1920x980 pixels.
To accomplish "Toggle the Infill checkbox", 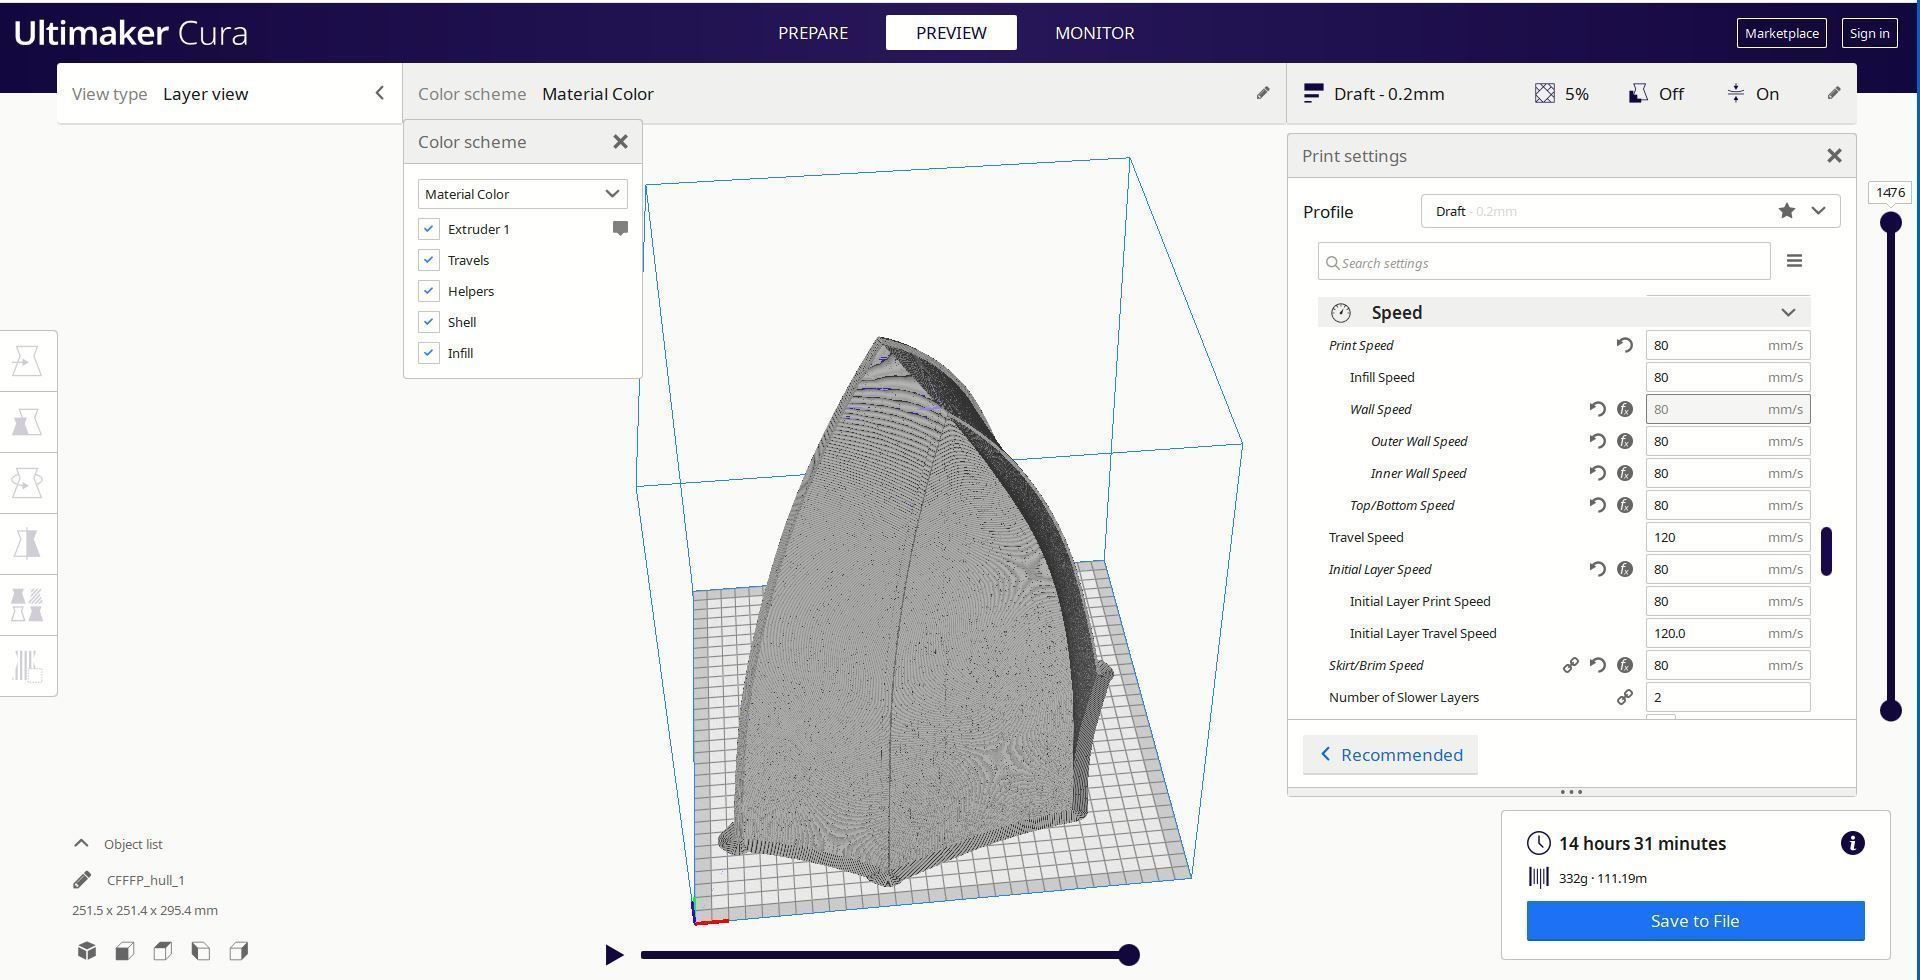I will tap(429, 353).
